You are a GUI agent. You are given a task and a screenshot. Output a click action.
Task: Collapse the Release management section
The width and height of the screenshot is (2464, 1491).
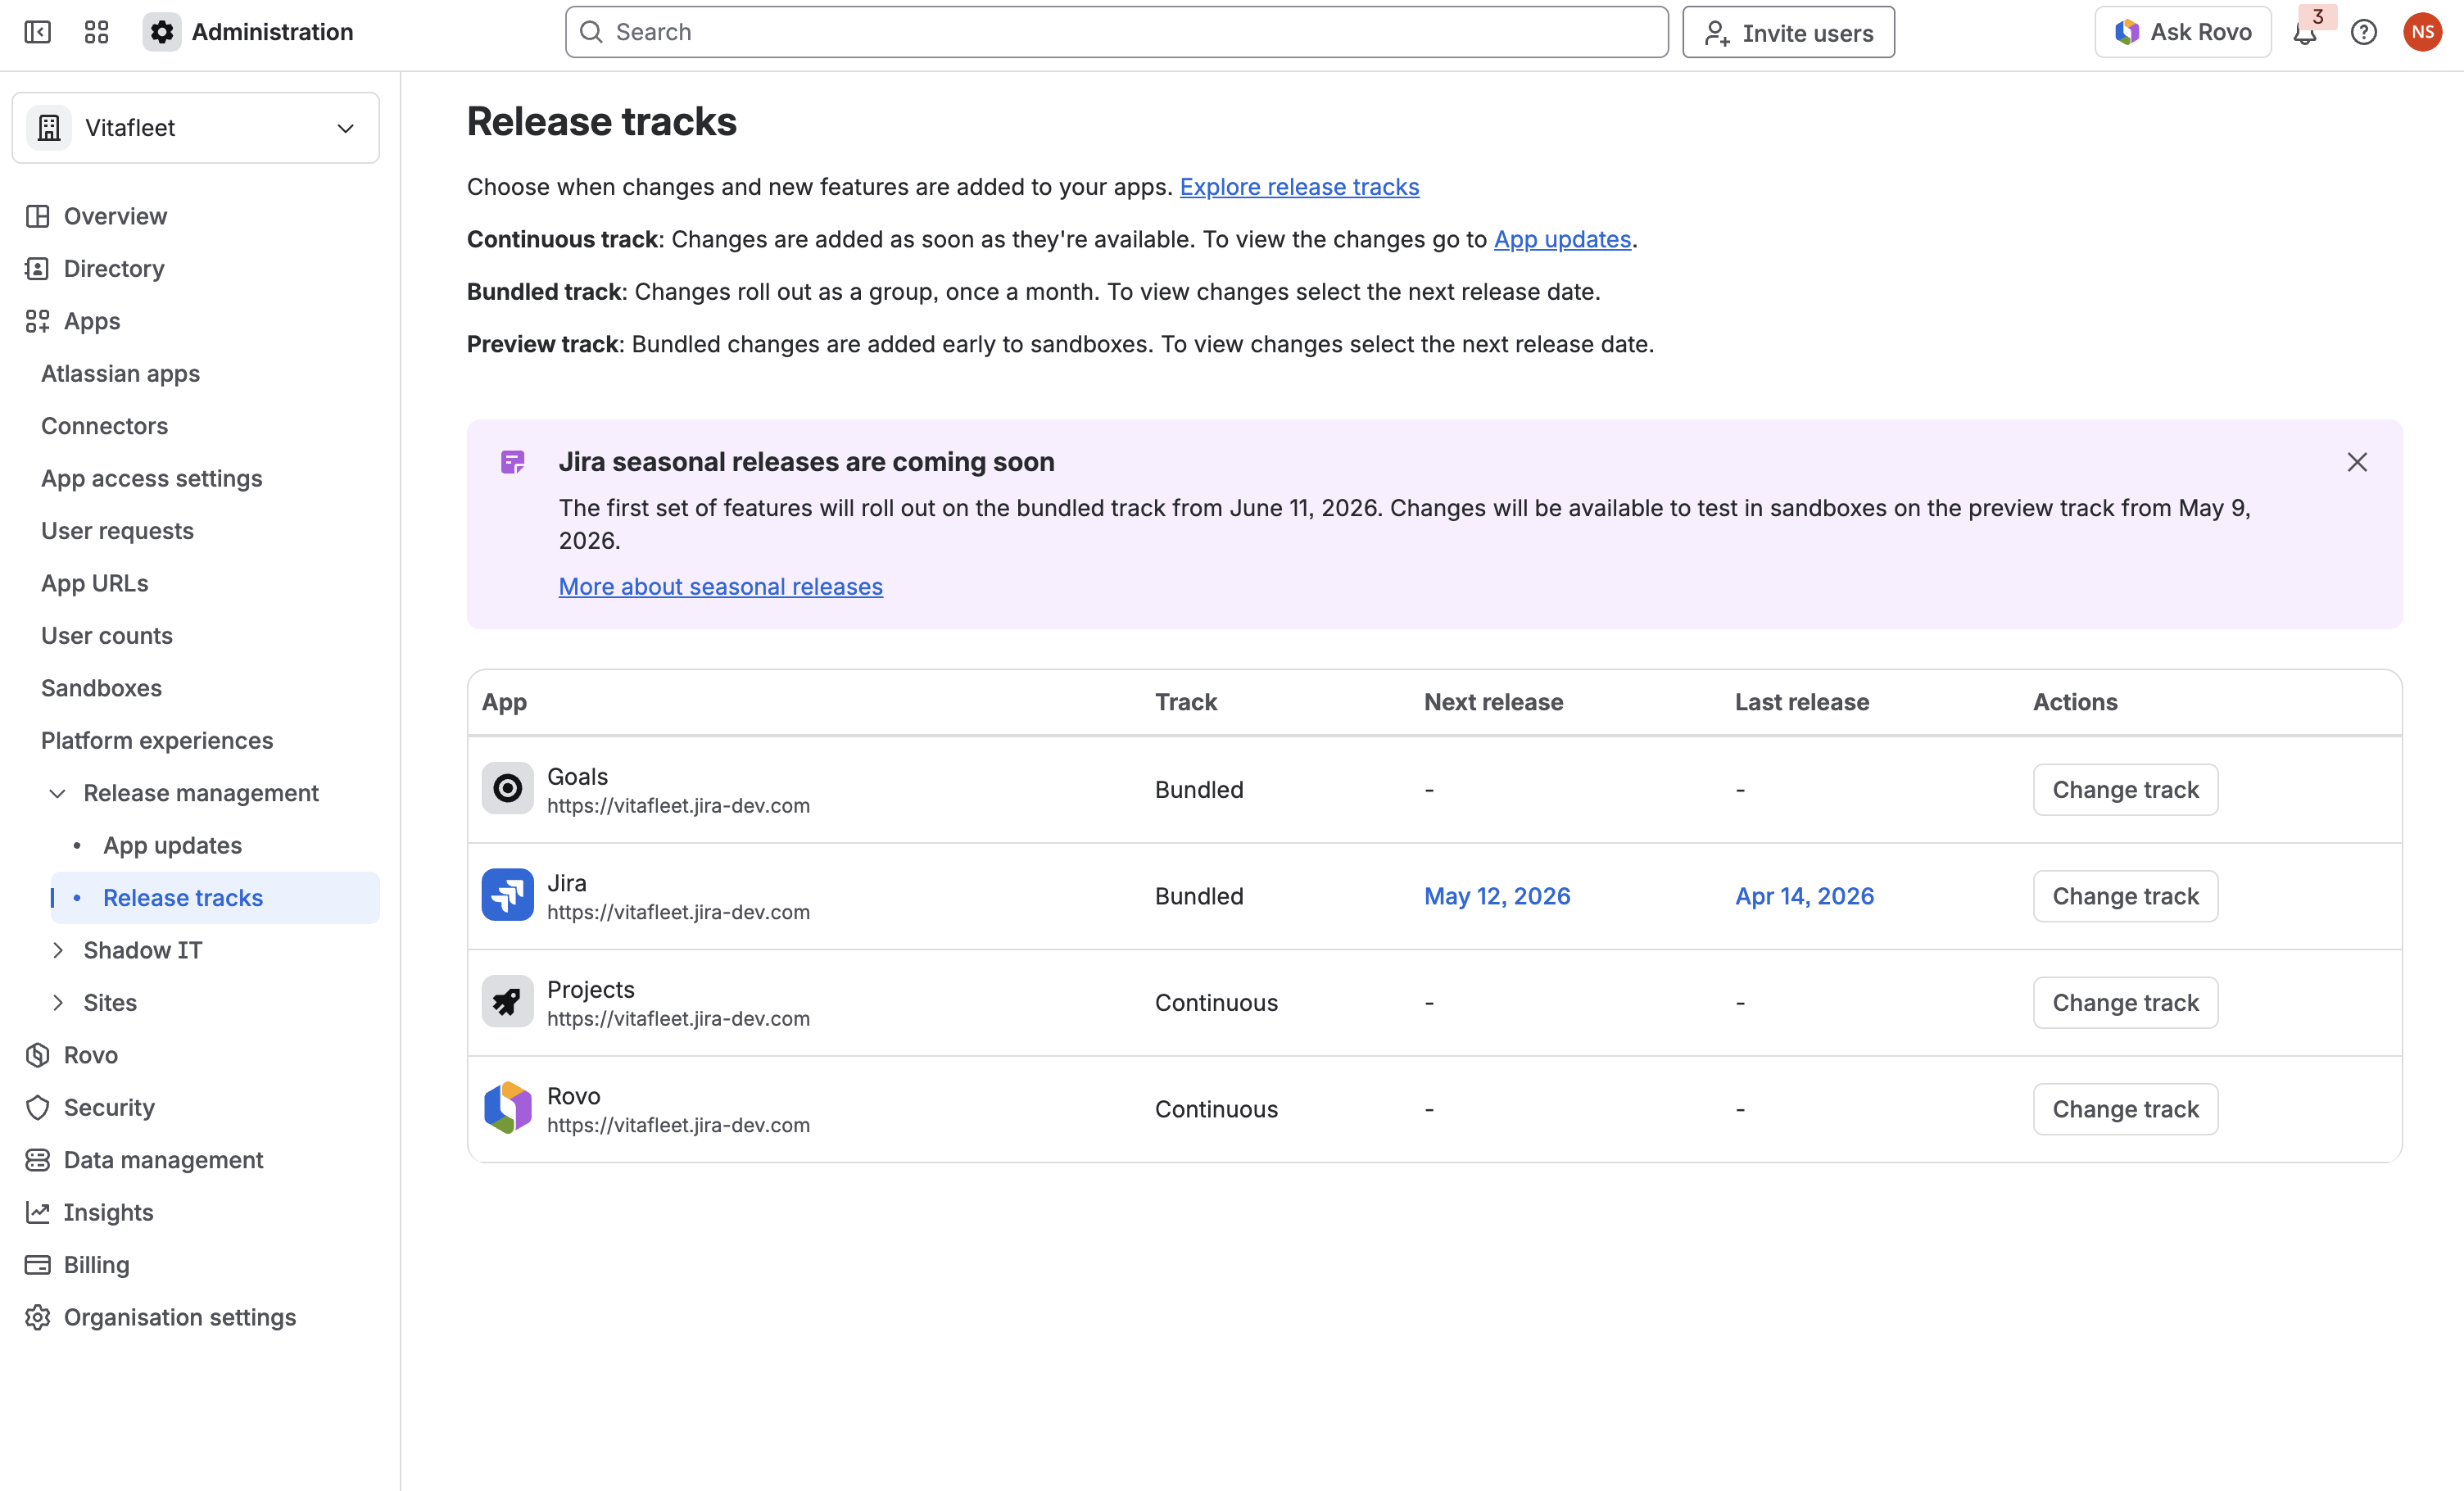click(58, 793)
